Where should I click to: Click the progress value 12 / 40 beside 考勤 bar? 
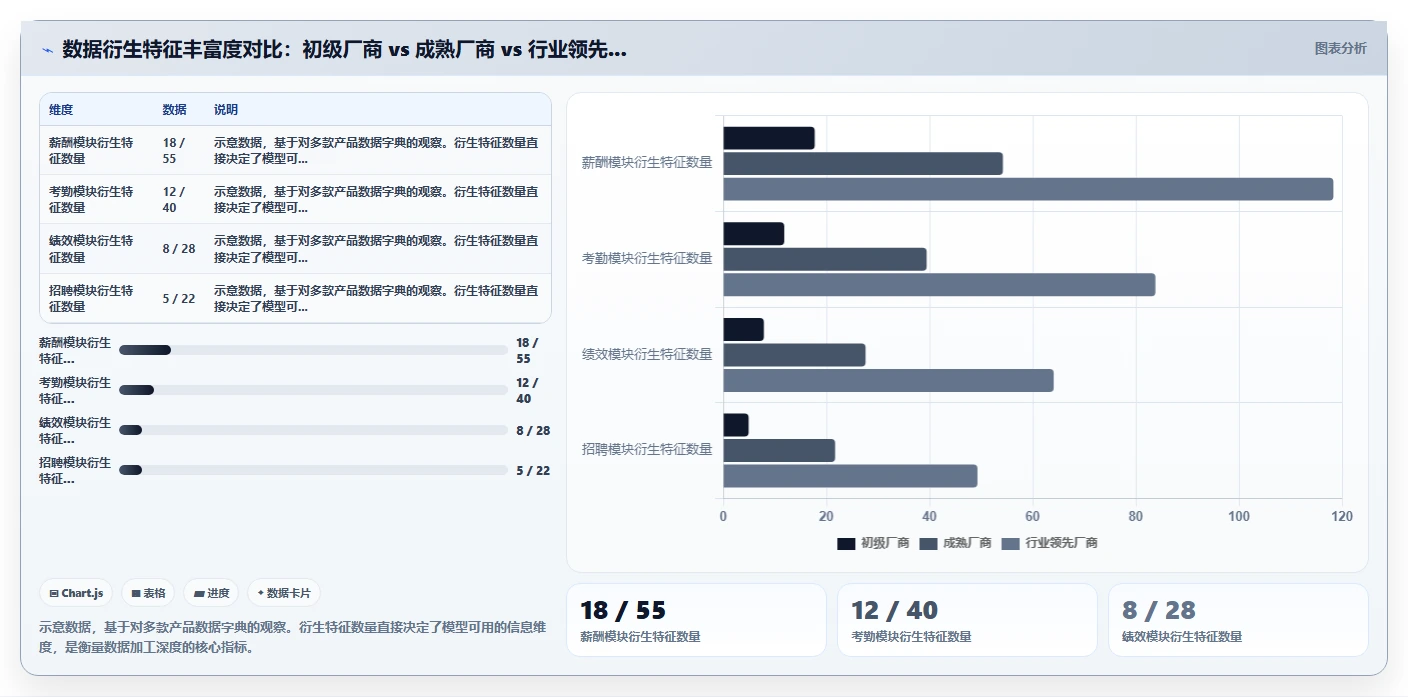click(x=527, y=390)
